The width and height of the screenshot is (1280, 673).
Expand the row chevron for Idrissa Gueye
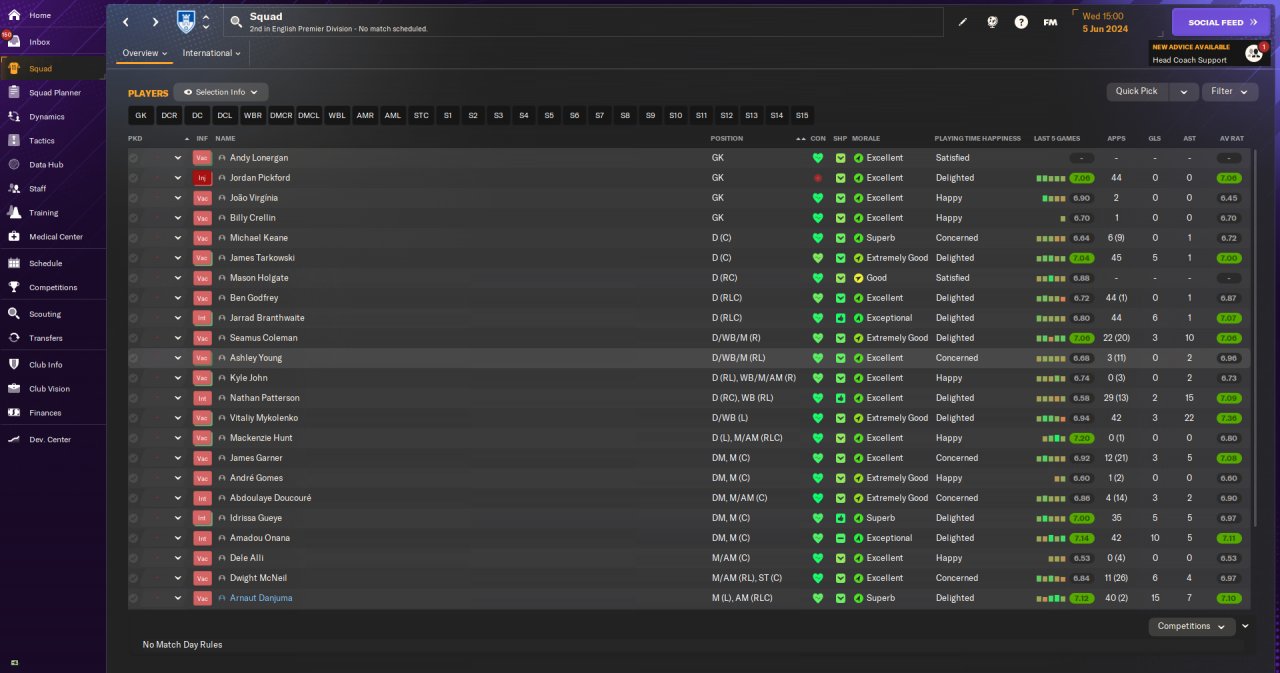tap(178, 518)
